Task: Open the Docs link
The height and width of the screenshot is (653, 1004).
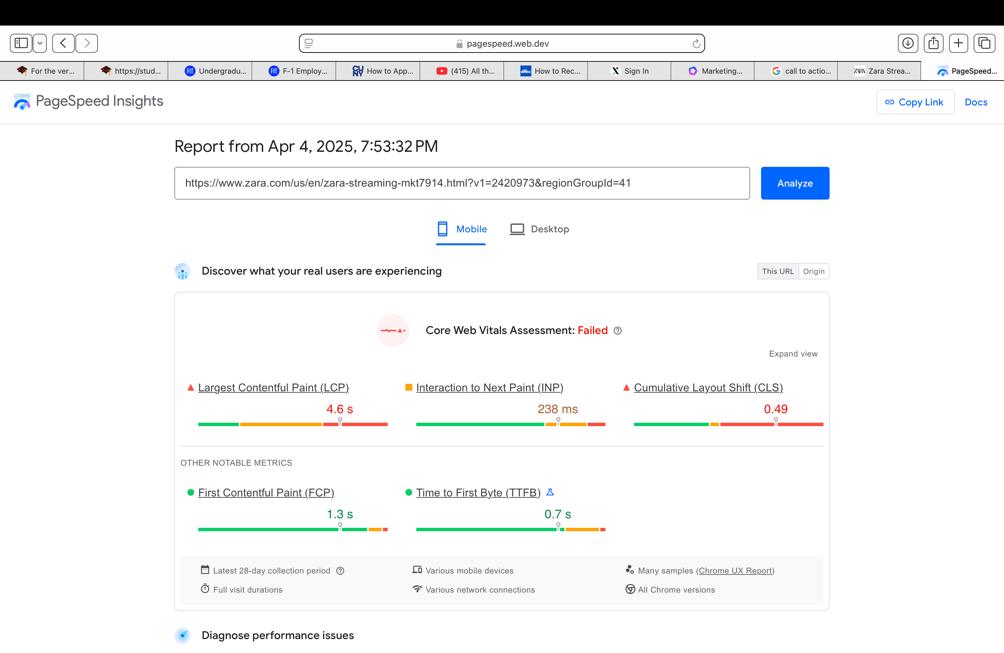Action: pyautogui.click(x=976, y=102)
